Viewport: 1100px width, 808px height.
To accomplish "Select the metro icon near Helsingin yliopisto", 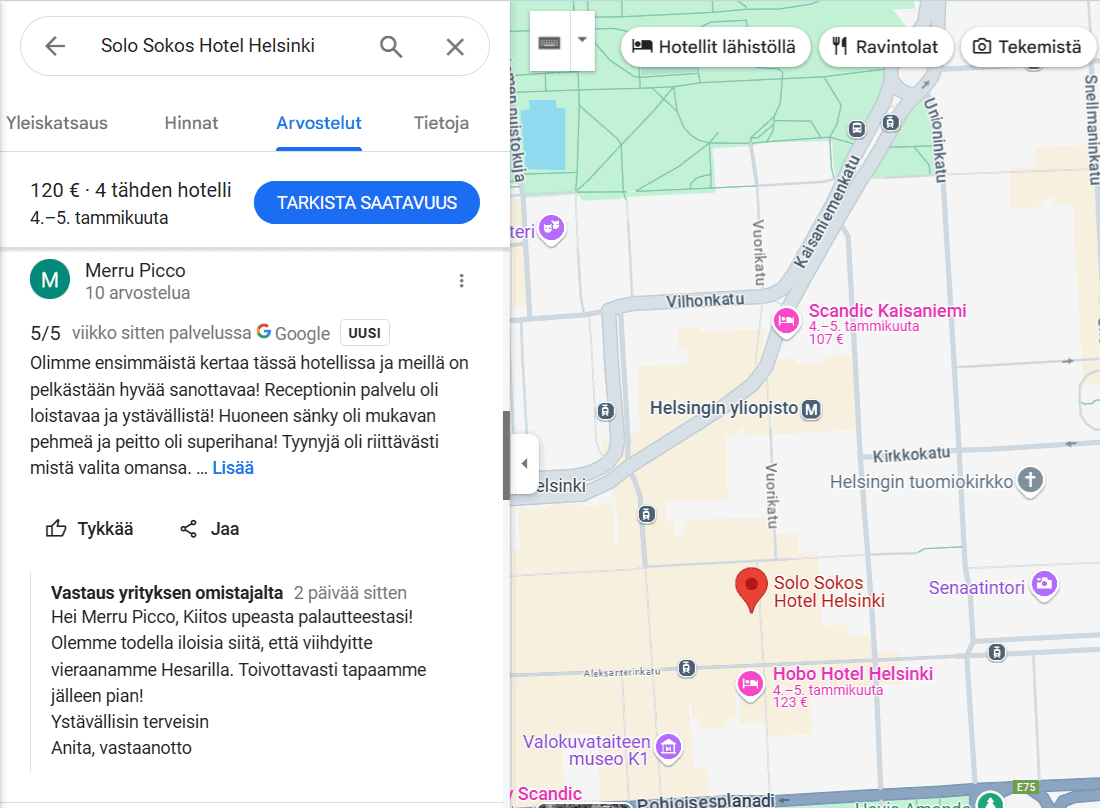I will (811, 409).
